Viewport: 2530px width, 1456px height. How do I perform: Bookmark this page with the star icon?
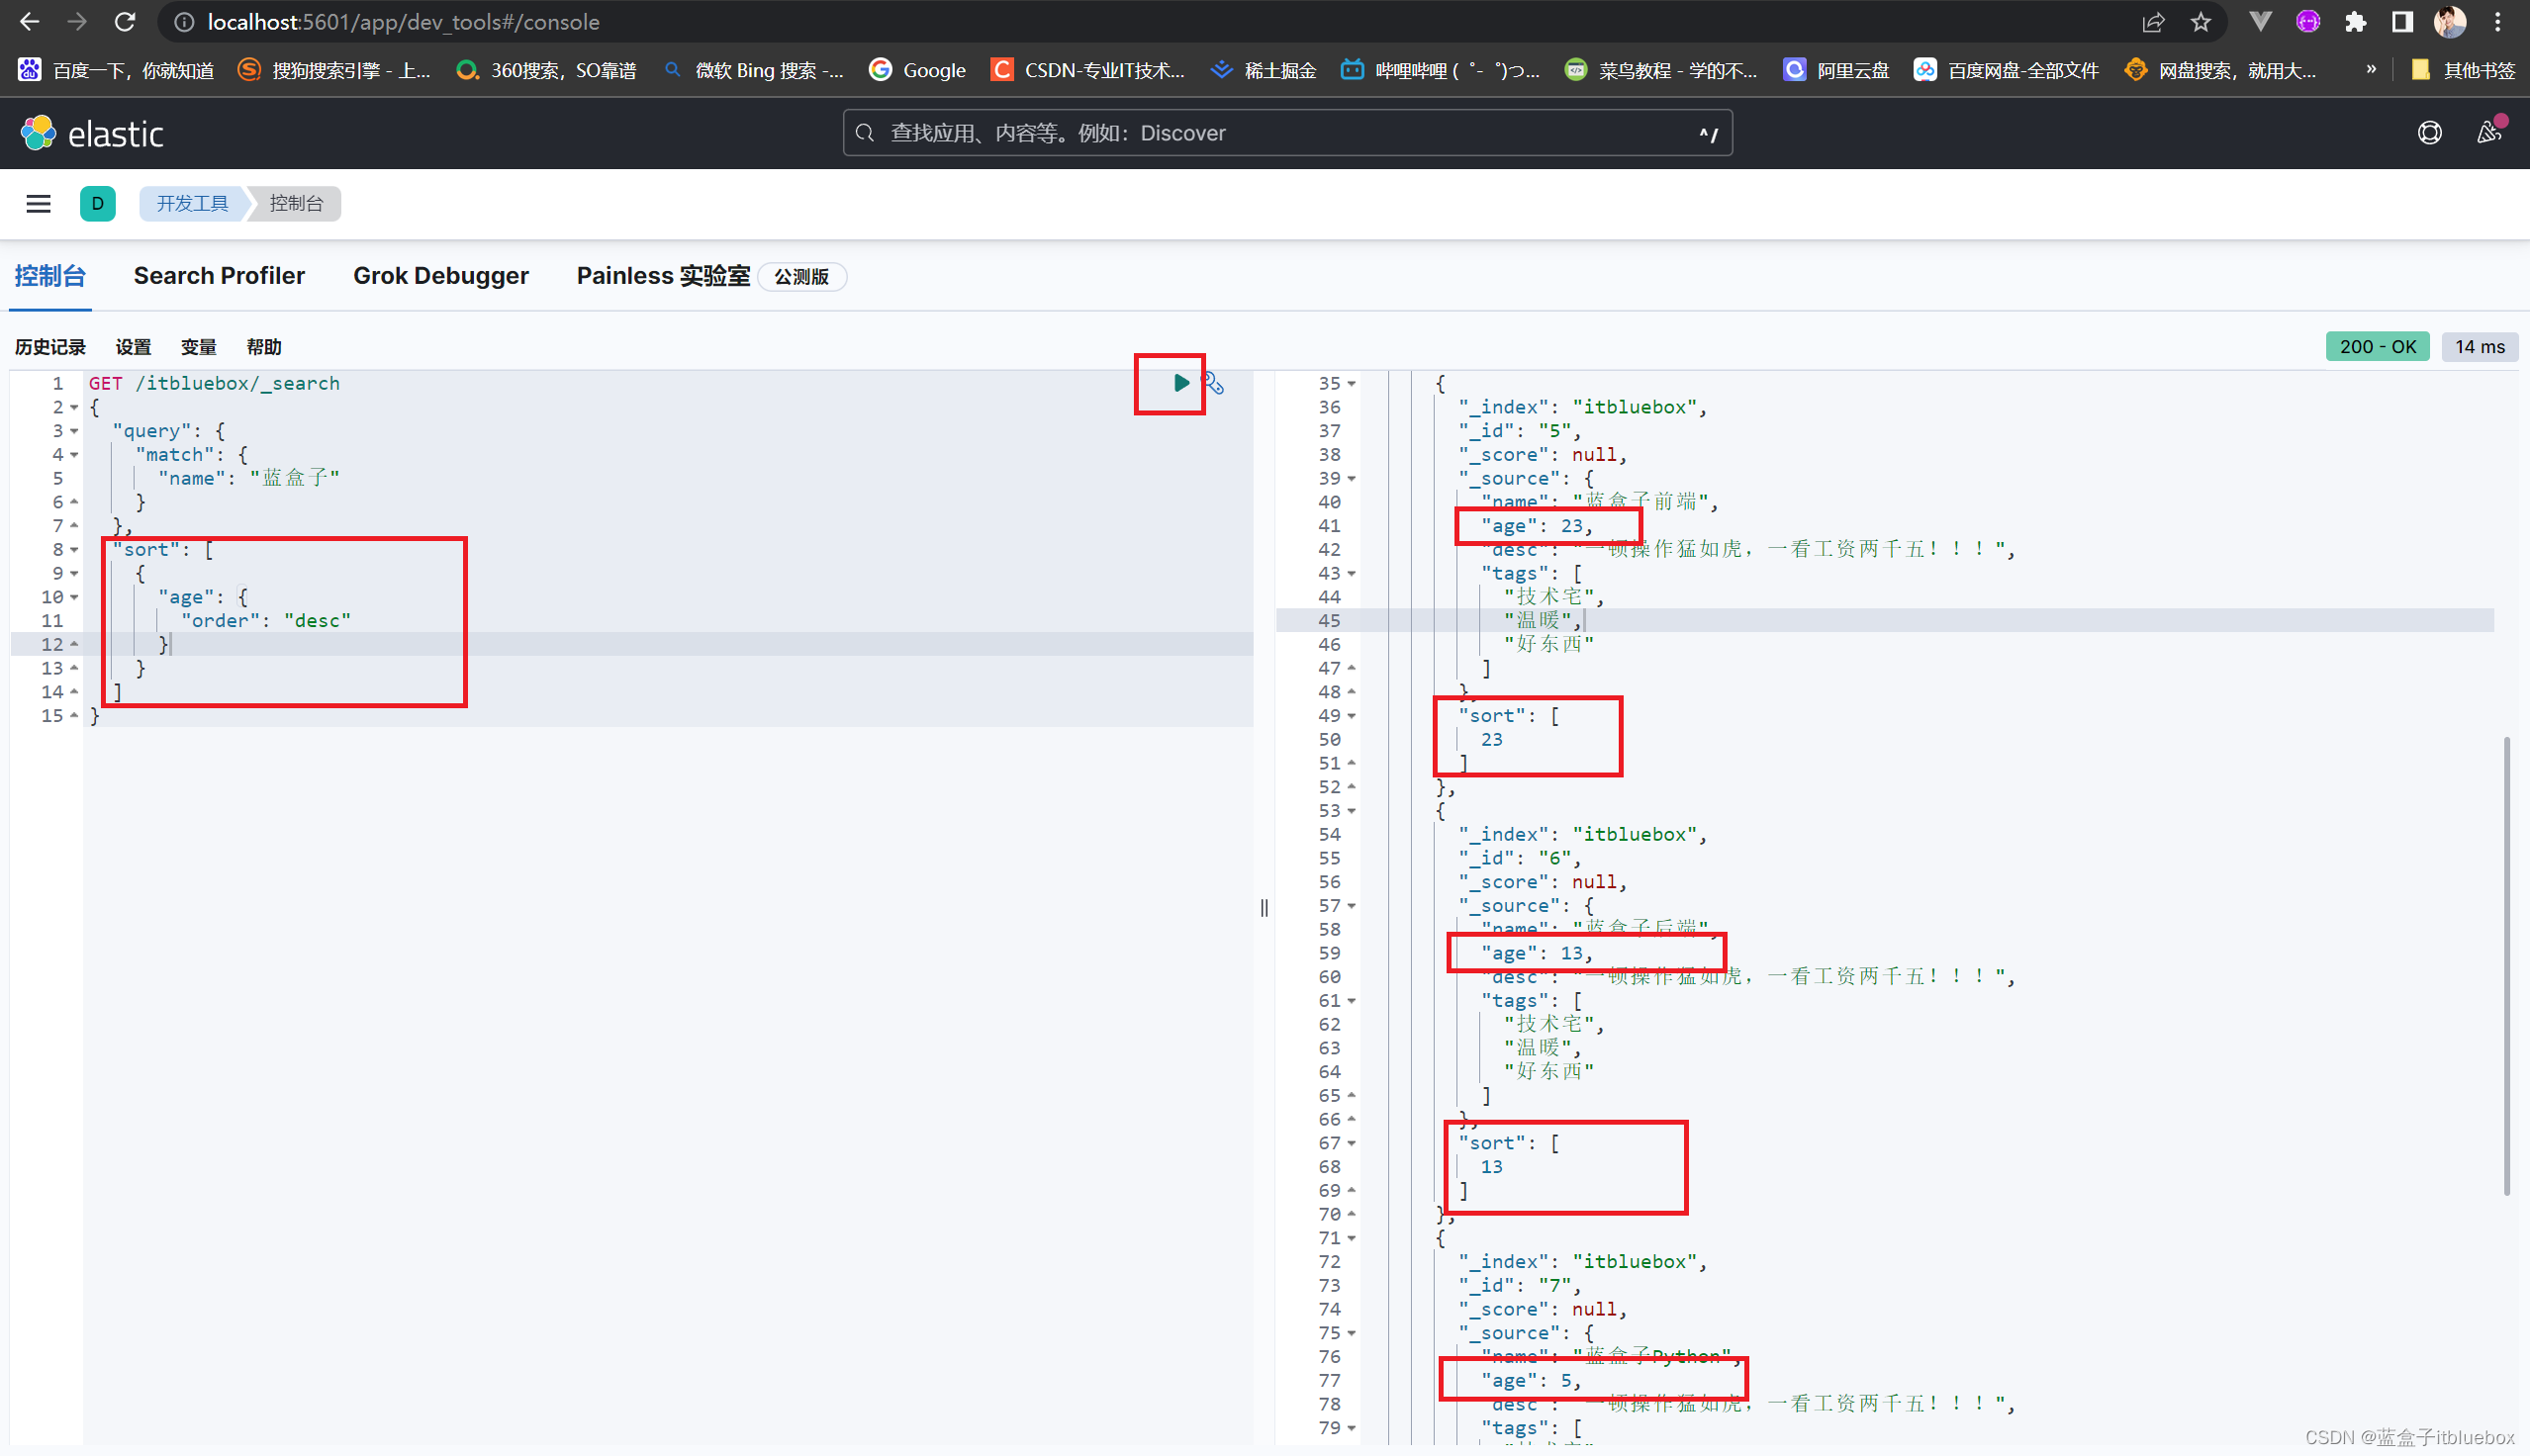click(2200, 22)
